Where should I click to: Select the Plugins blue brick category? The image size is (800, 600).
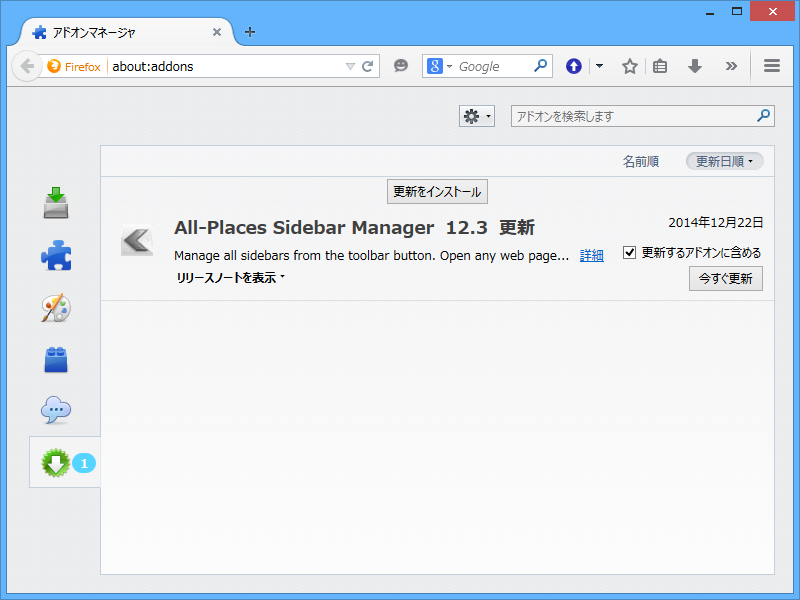56,360
